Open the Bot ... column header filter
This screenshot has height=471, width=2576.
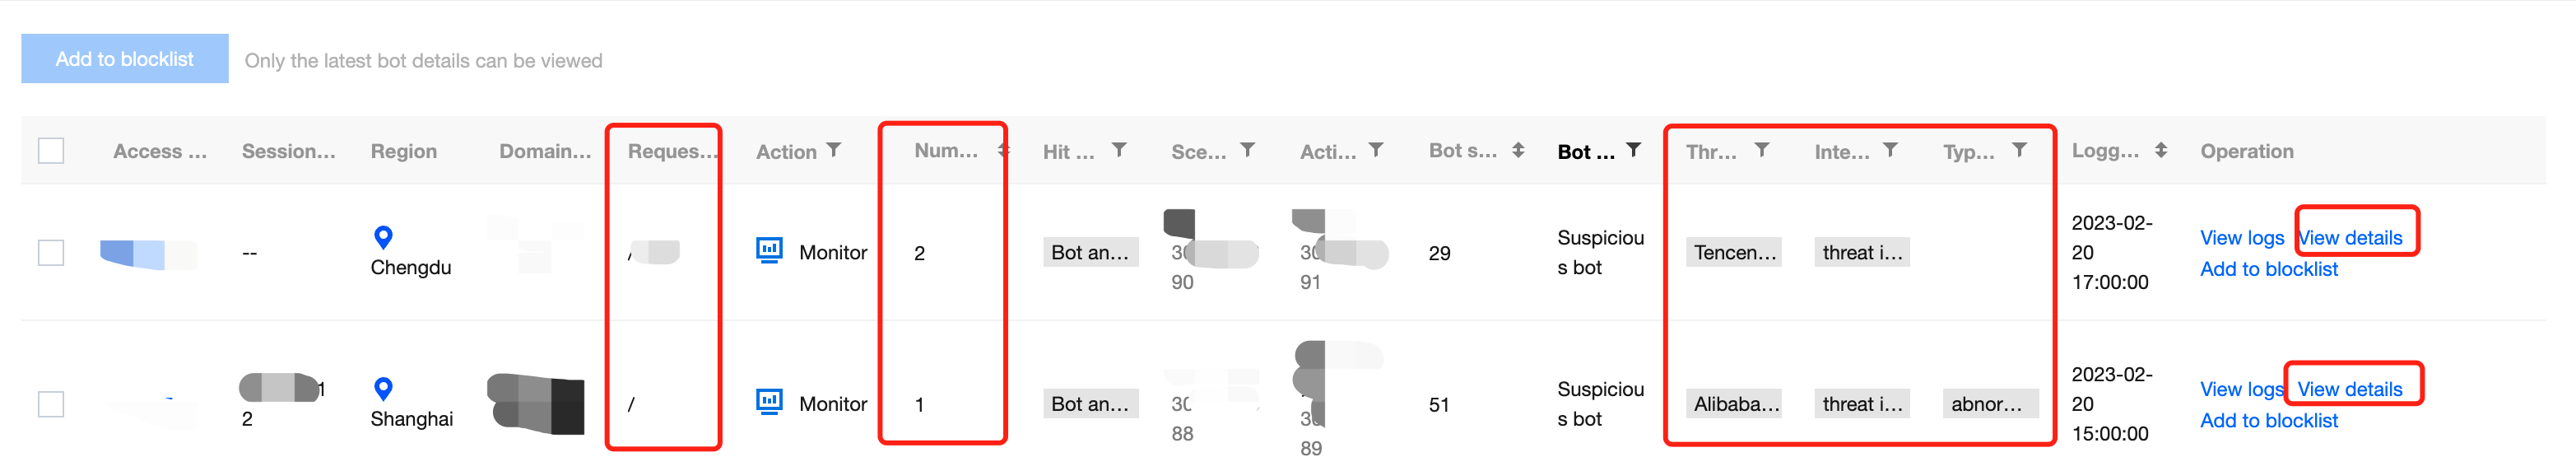click(x=1634, y=150)
